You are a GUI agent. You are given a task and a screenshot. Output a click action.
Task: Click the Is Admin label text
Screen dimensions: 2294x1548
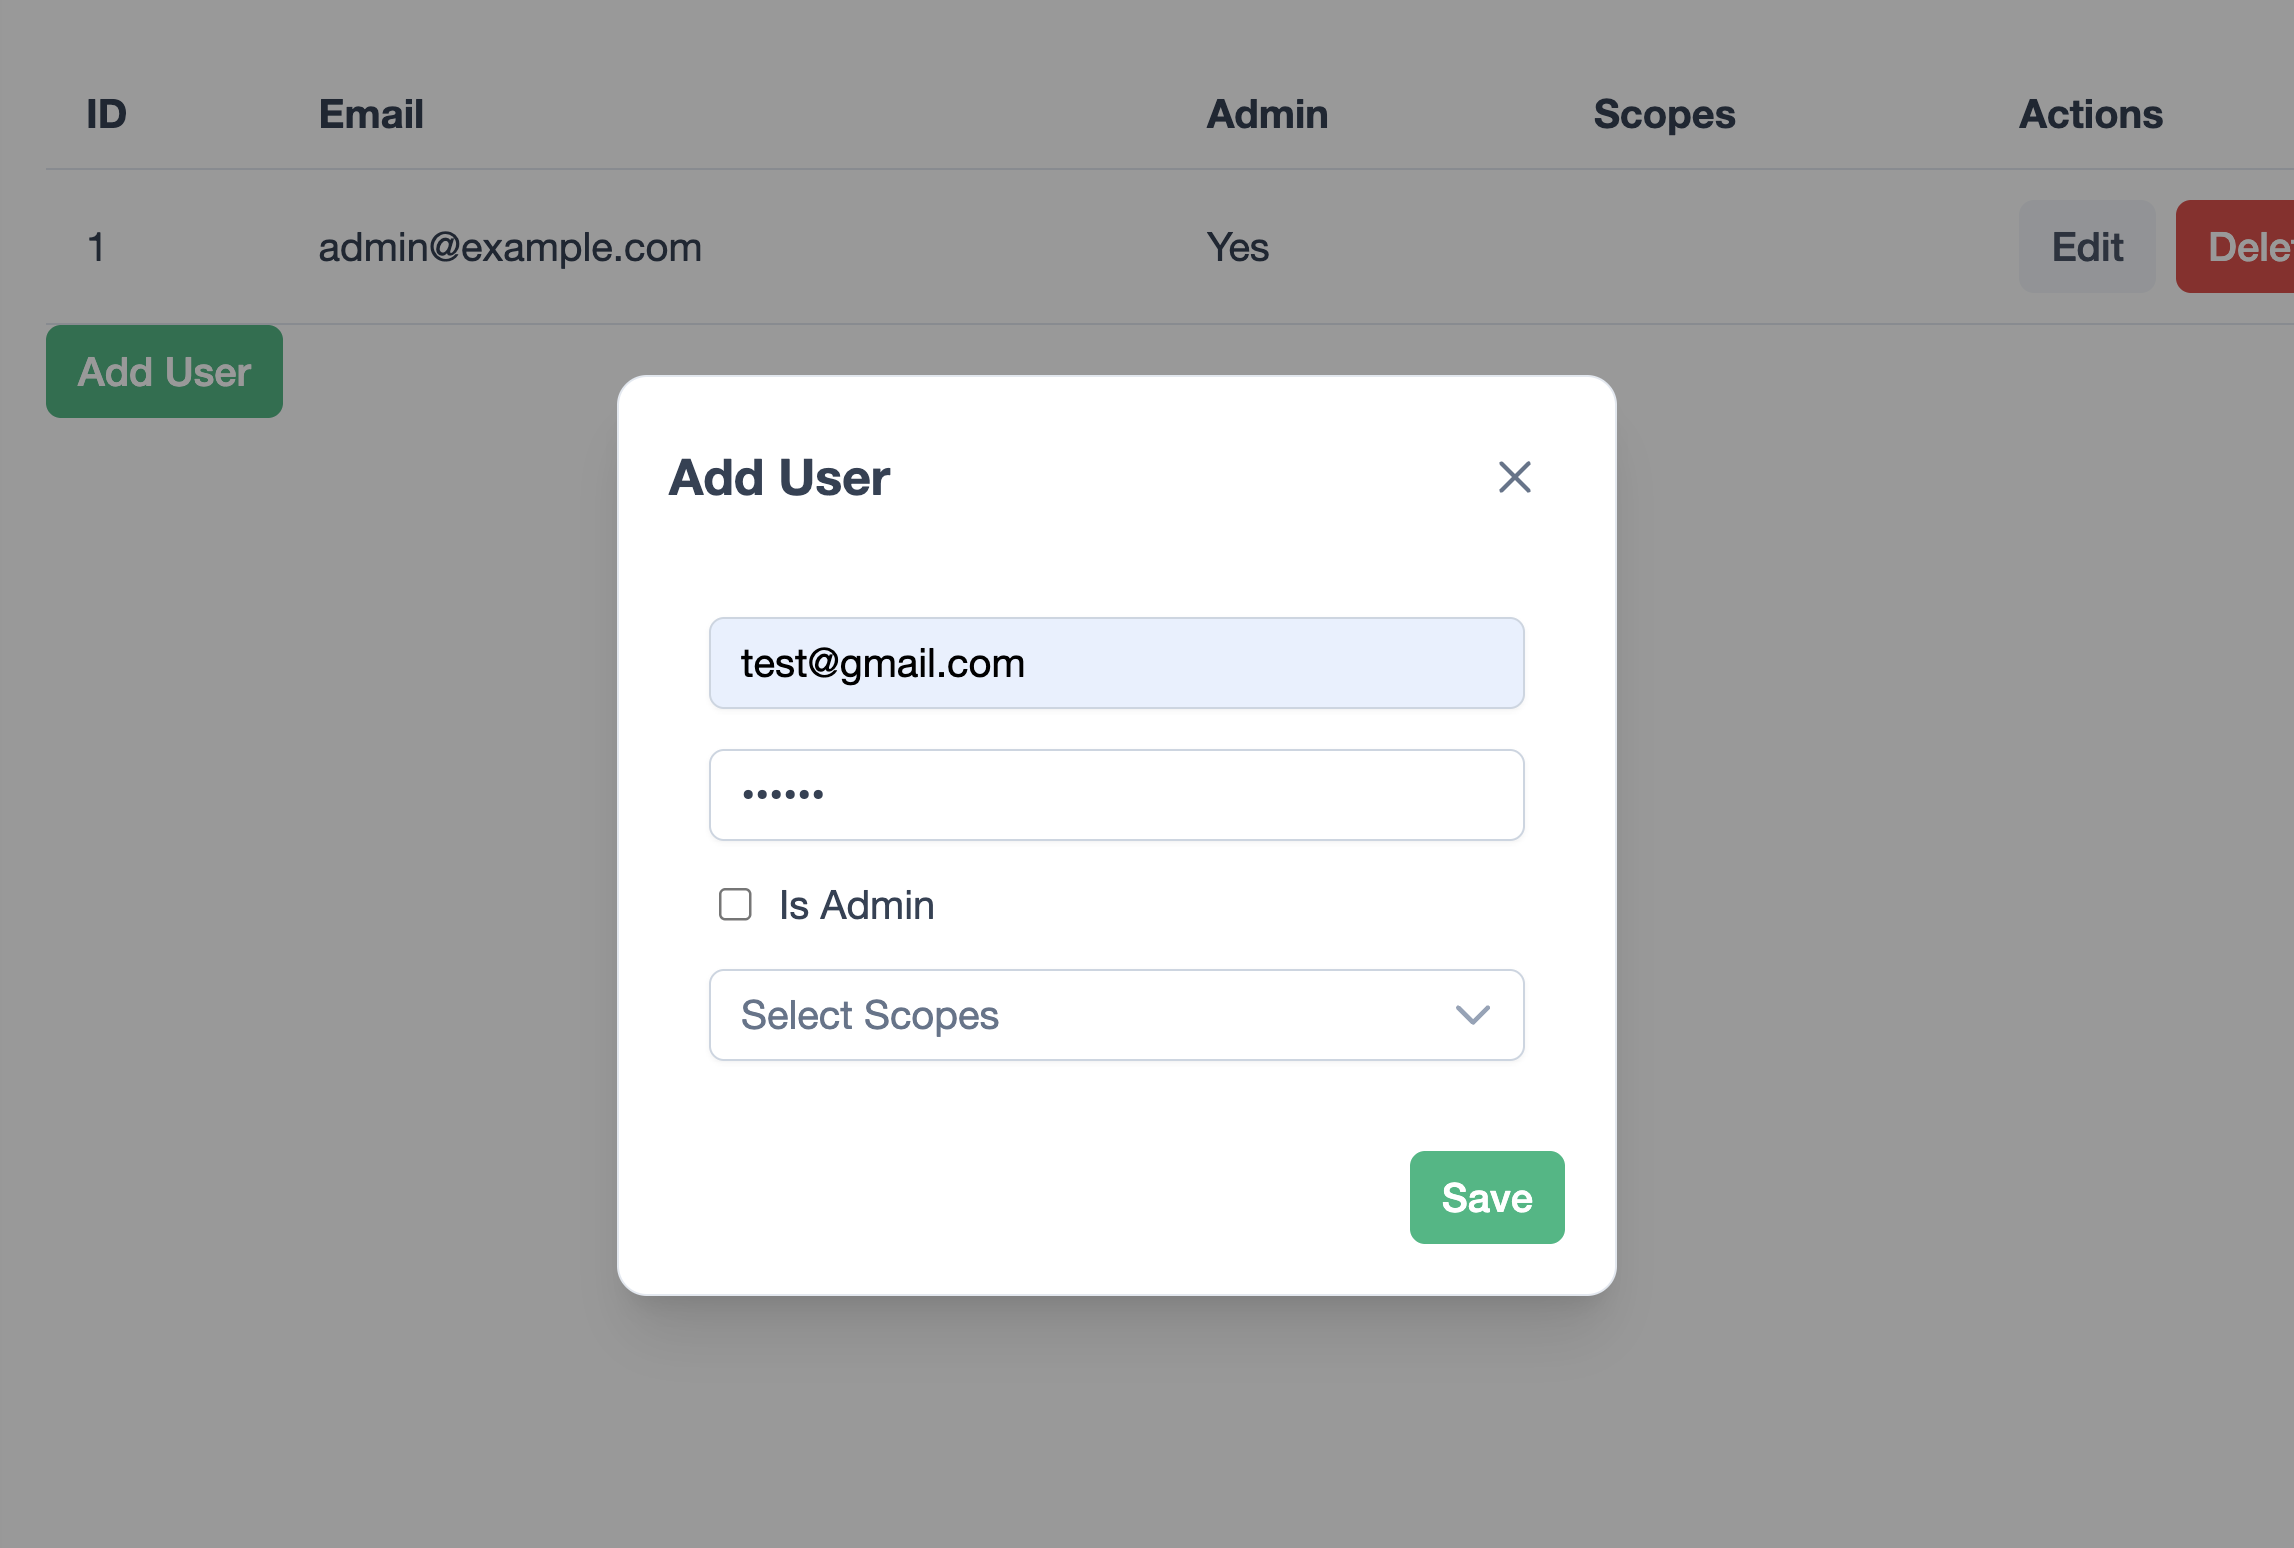point(856,905)
